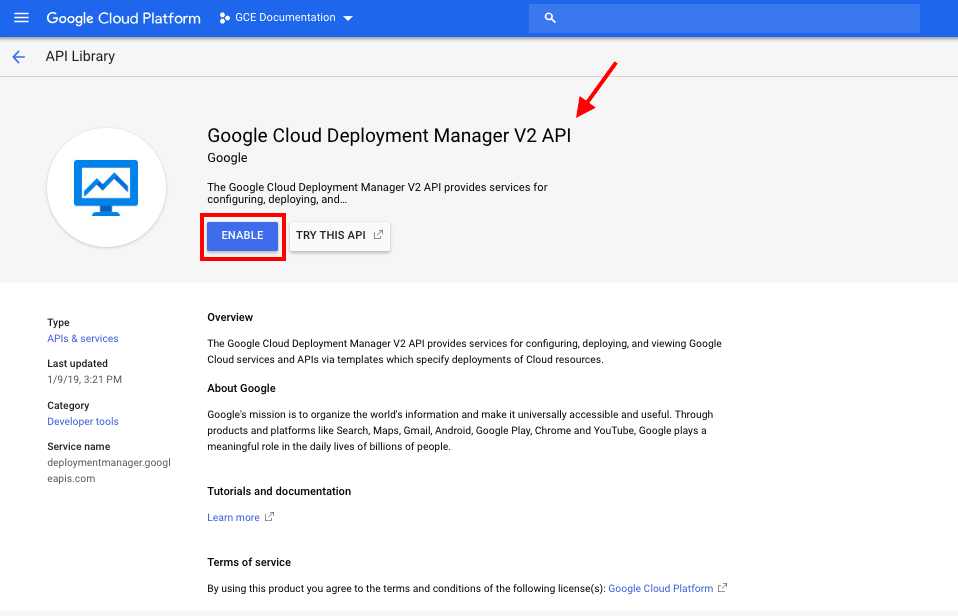Click the external-link icon in TRY THIS API
Image resolution: width=958 pixels, height=616 pixels.
coord(378,235)
